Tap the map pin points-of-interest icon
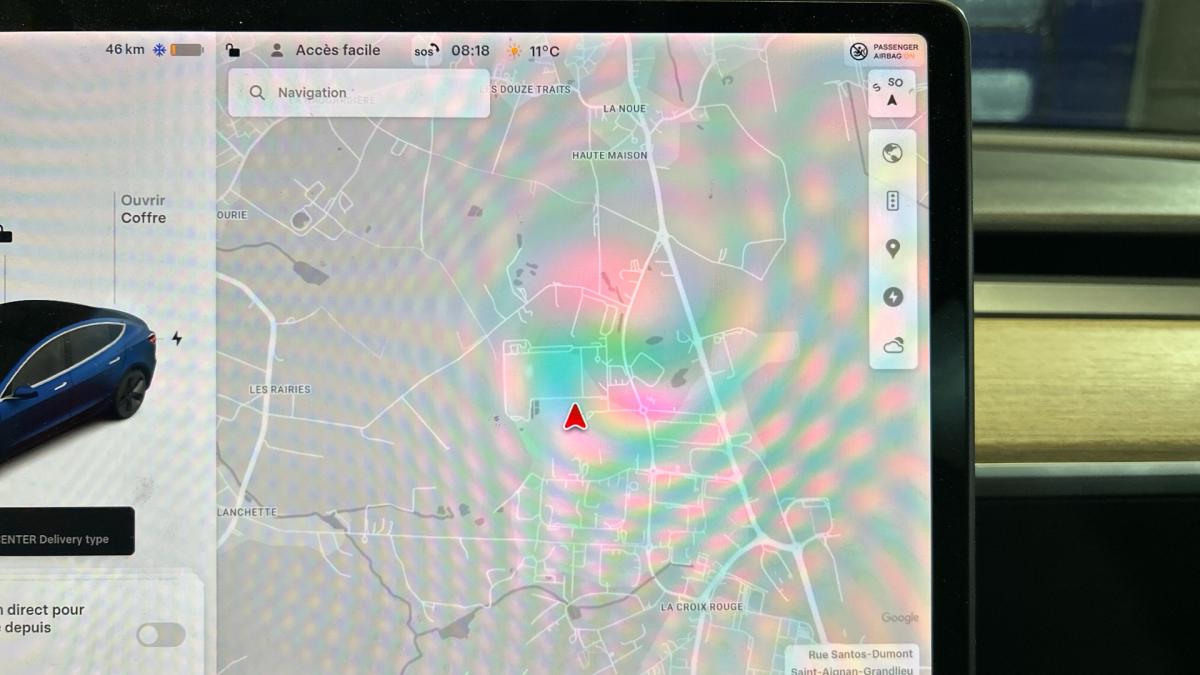The image size is (1200, 675). coord(893,249)
